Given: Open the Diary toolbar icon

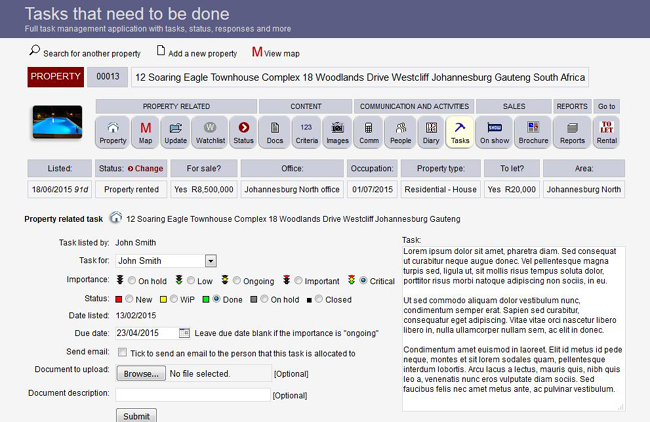Looking at the screenshot, I should pos(431,132).
